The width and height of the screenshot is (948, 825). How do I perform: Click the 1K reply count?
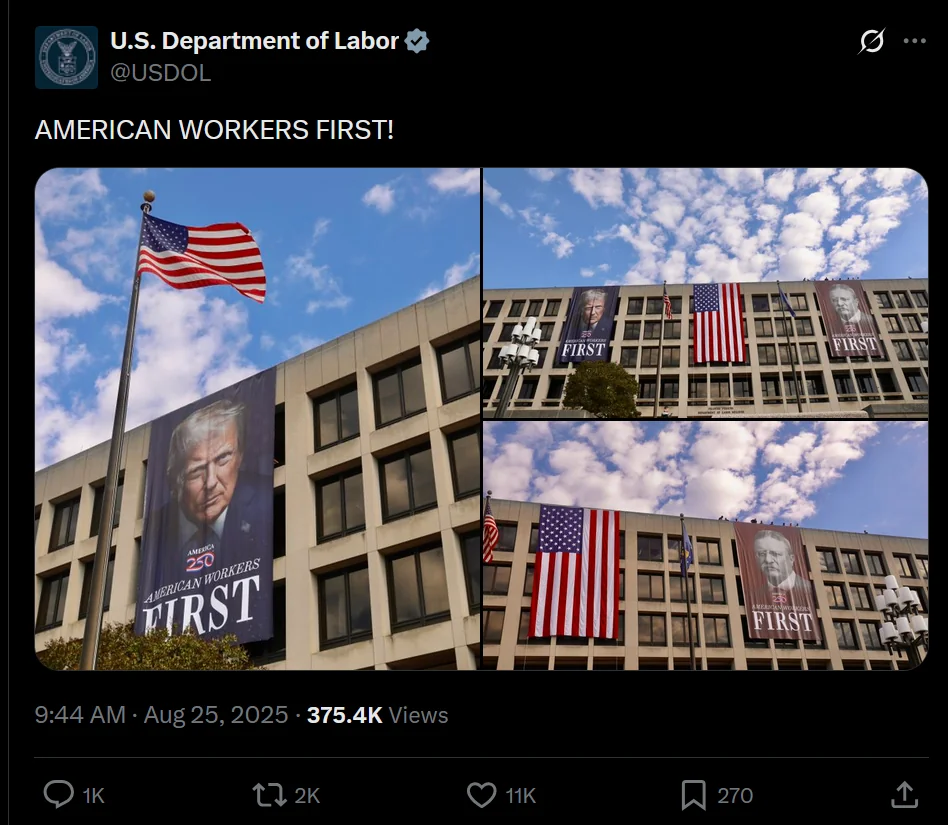pyautogui.click(x=94, y=795)
